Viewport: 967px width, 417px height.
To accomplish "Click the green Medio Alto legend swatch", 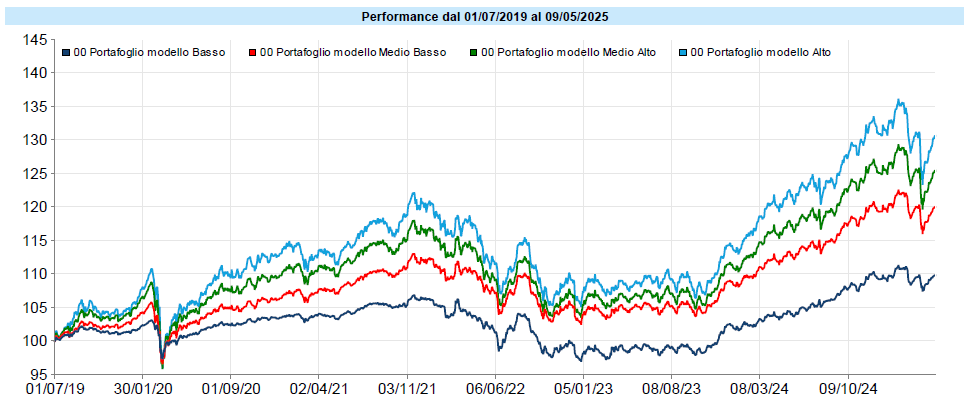I will click(x=472, y=53).
